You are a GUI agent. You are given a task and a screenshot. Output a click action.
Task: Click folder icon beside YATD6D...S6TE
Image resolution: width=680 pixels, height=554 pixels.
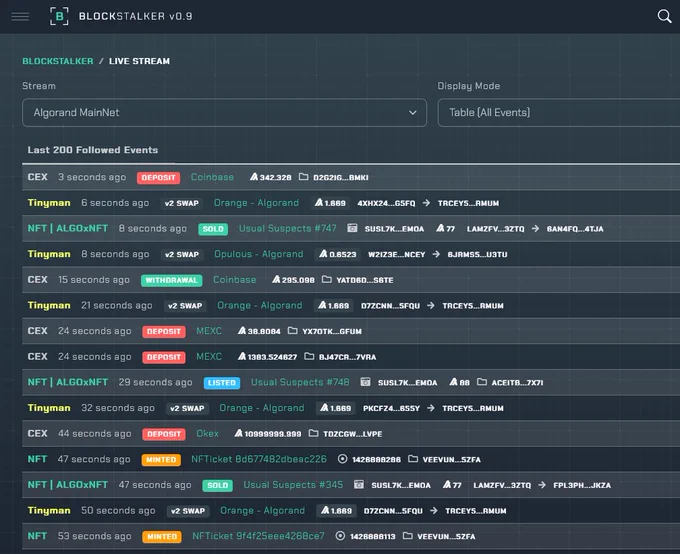coord(327,279)
